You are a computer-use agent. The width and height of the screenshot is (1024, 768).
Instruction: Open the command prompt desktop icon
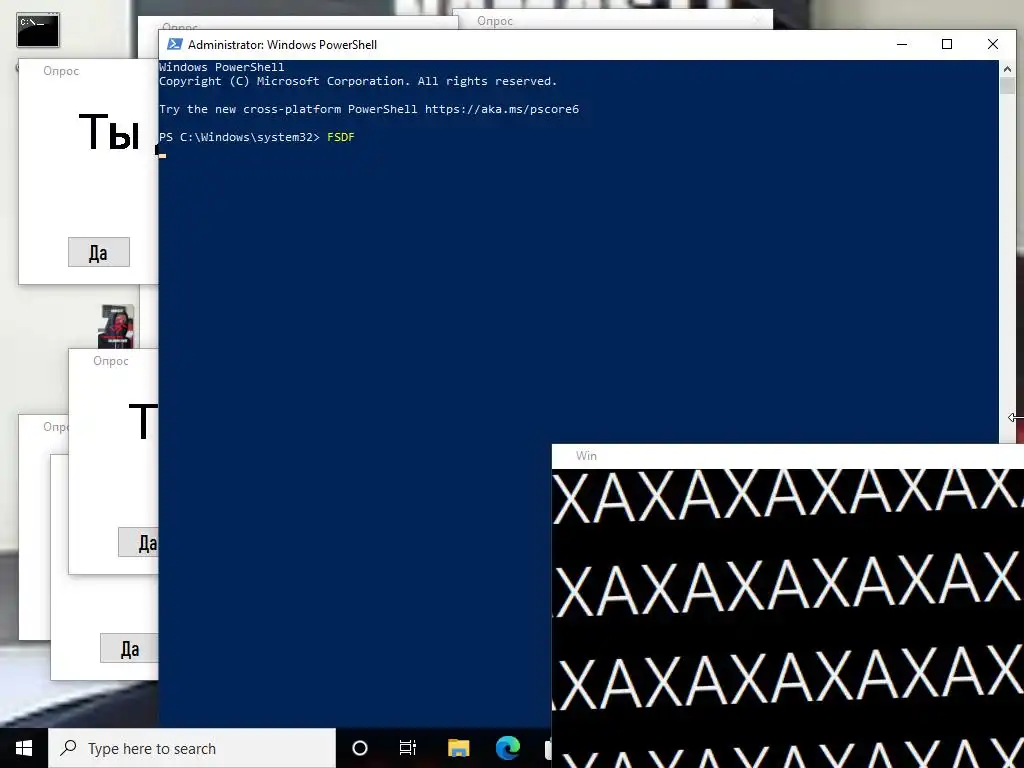point(38,30)
